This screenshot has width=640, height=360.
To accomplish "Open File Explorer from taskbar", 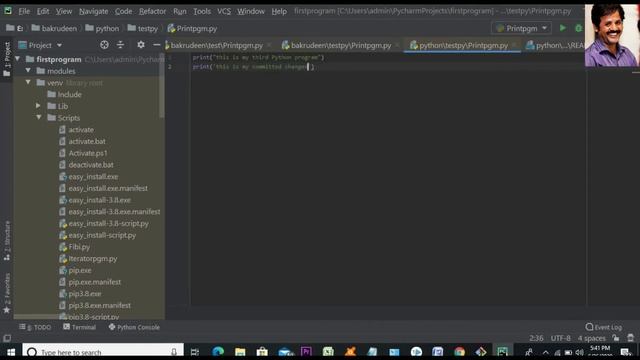I will click(x=240, y=351).
